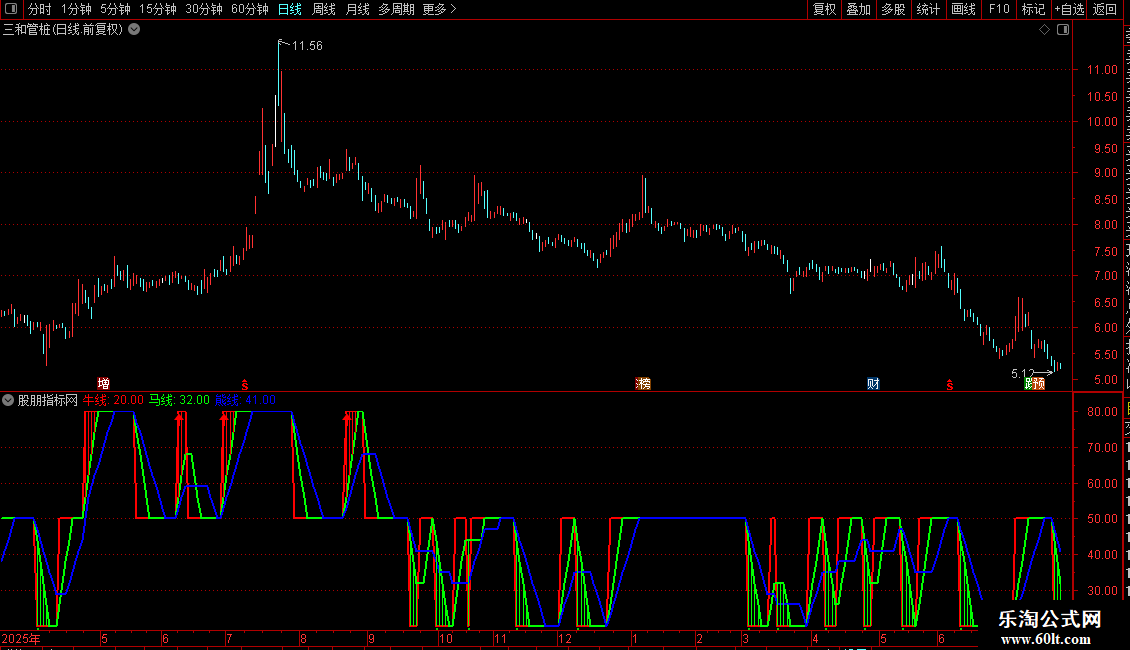
Task: Open F10 company info
Action: coord(998,9)
